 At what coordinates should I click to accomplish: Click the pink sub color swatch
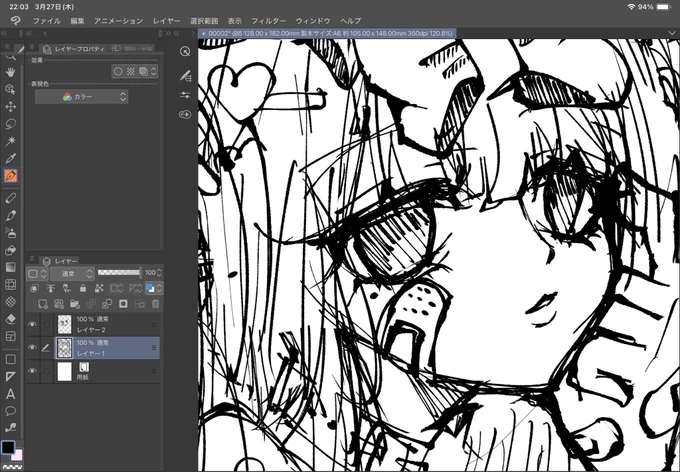(18, 456)
